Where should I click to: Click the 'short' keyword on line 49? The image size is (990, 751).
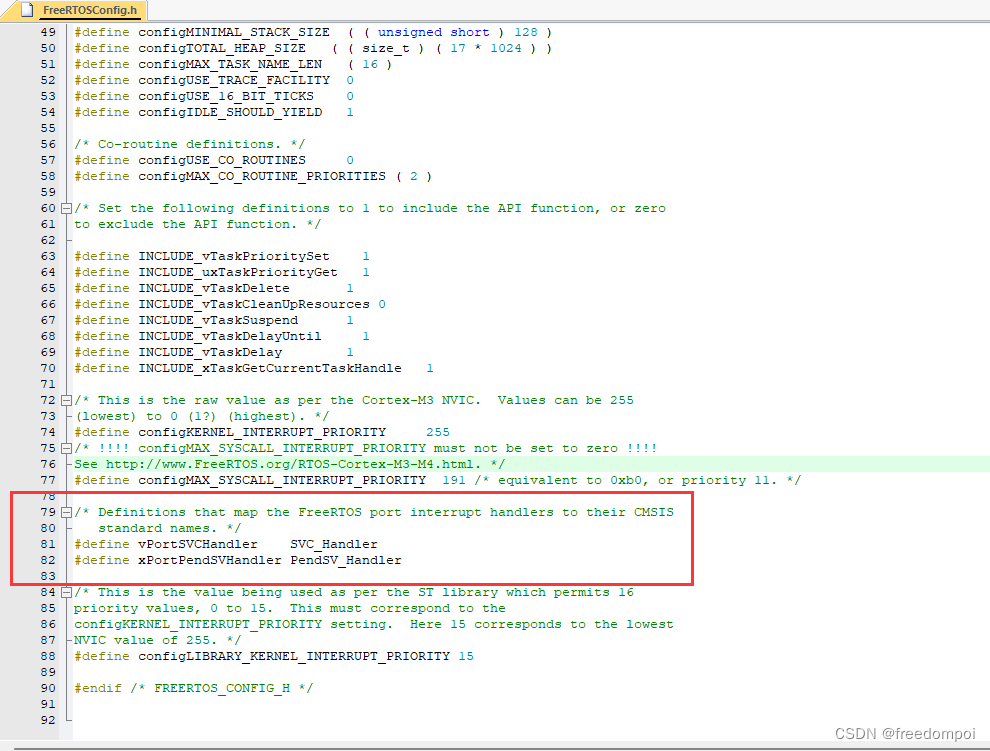(x=470, y=32)
